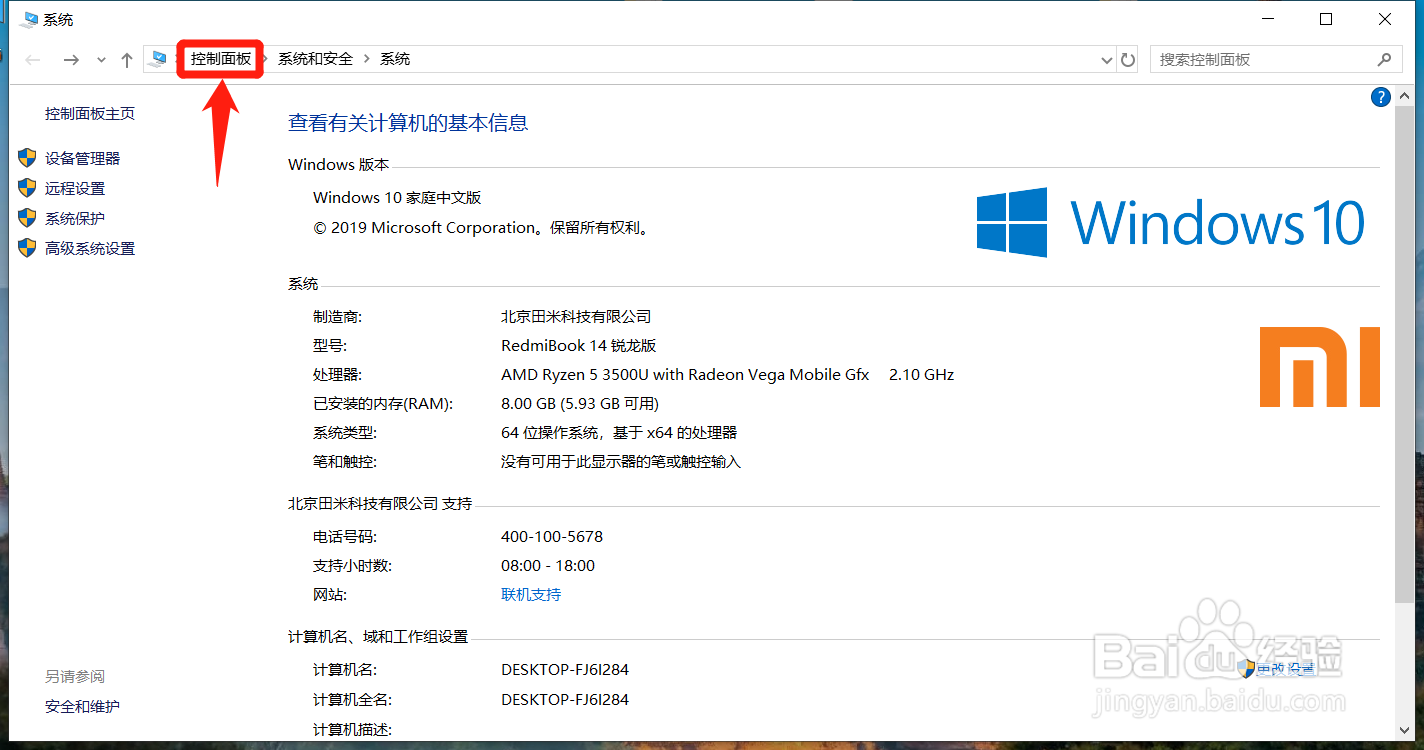Minimize the 系统 window
The height and width of the screenshot is (750, 1424).
pos(1268,19)
